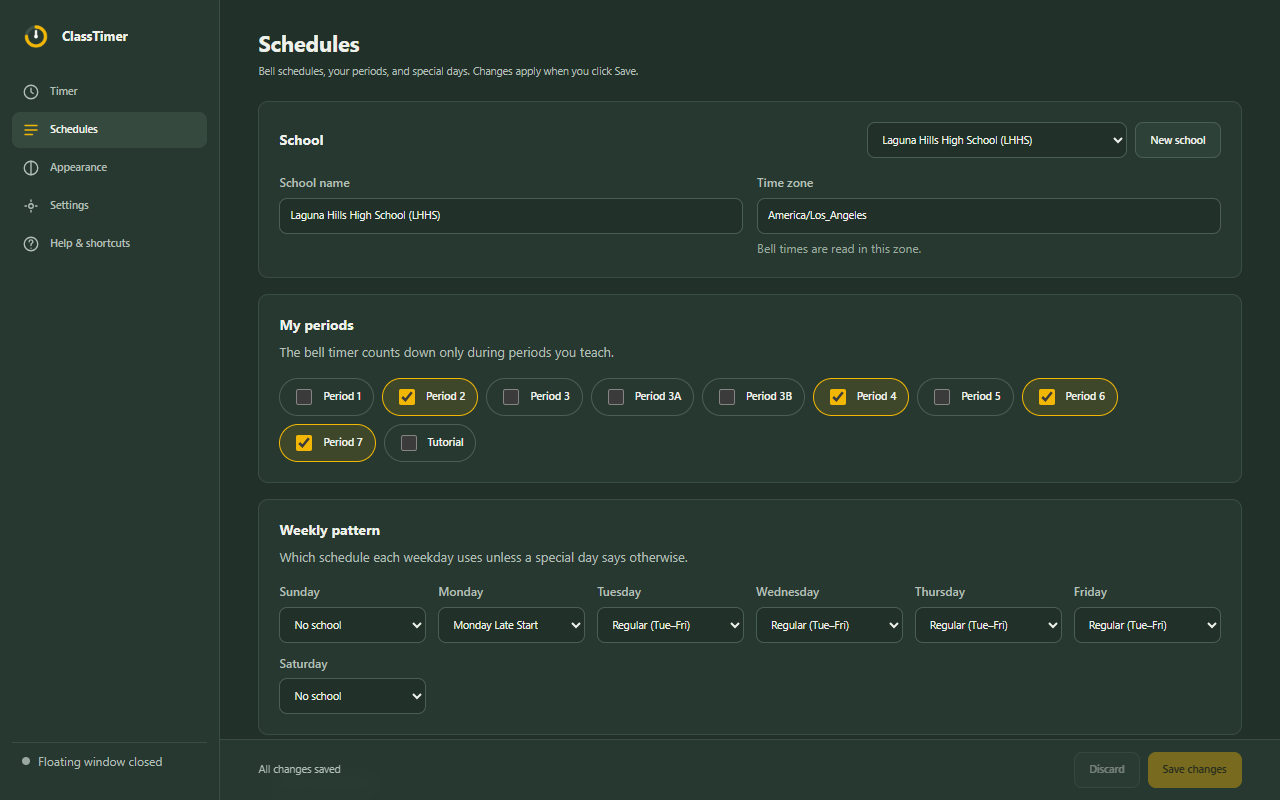
Task: Enable the Period 1 checkbox
Action: pyautogui.click(x=304, y=397)
